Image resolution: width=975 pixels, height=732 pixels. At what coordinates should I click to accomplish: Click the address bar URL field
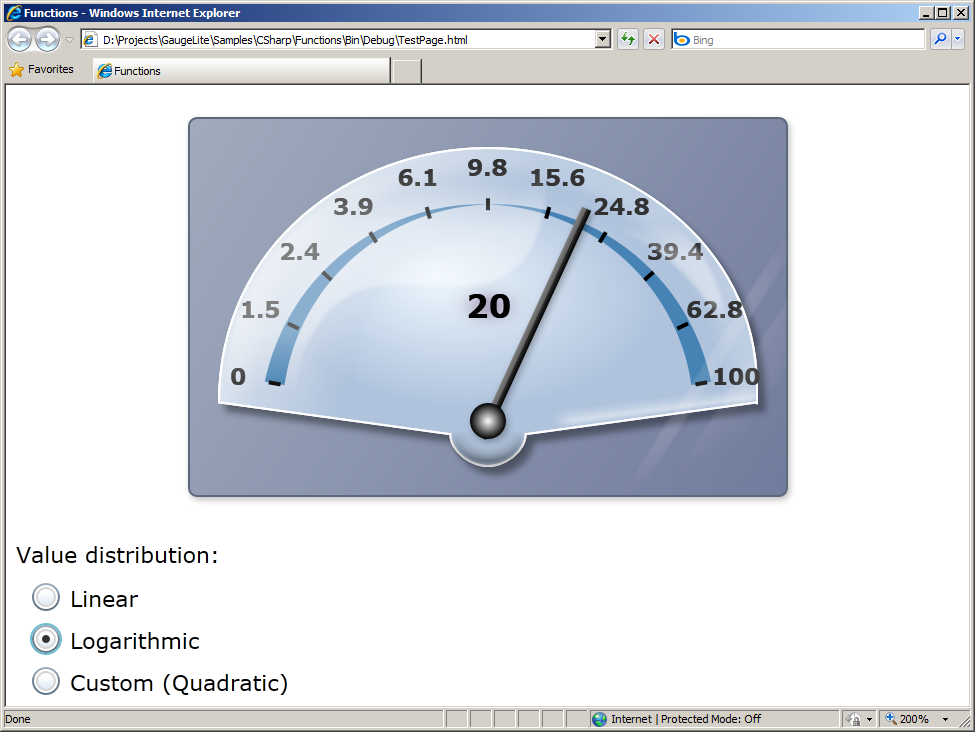(340, 40)
